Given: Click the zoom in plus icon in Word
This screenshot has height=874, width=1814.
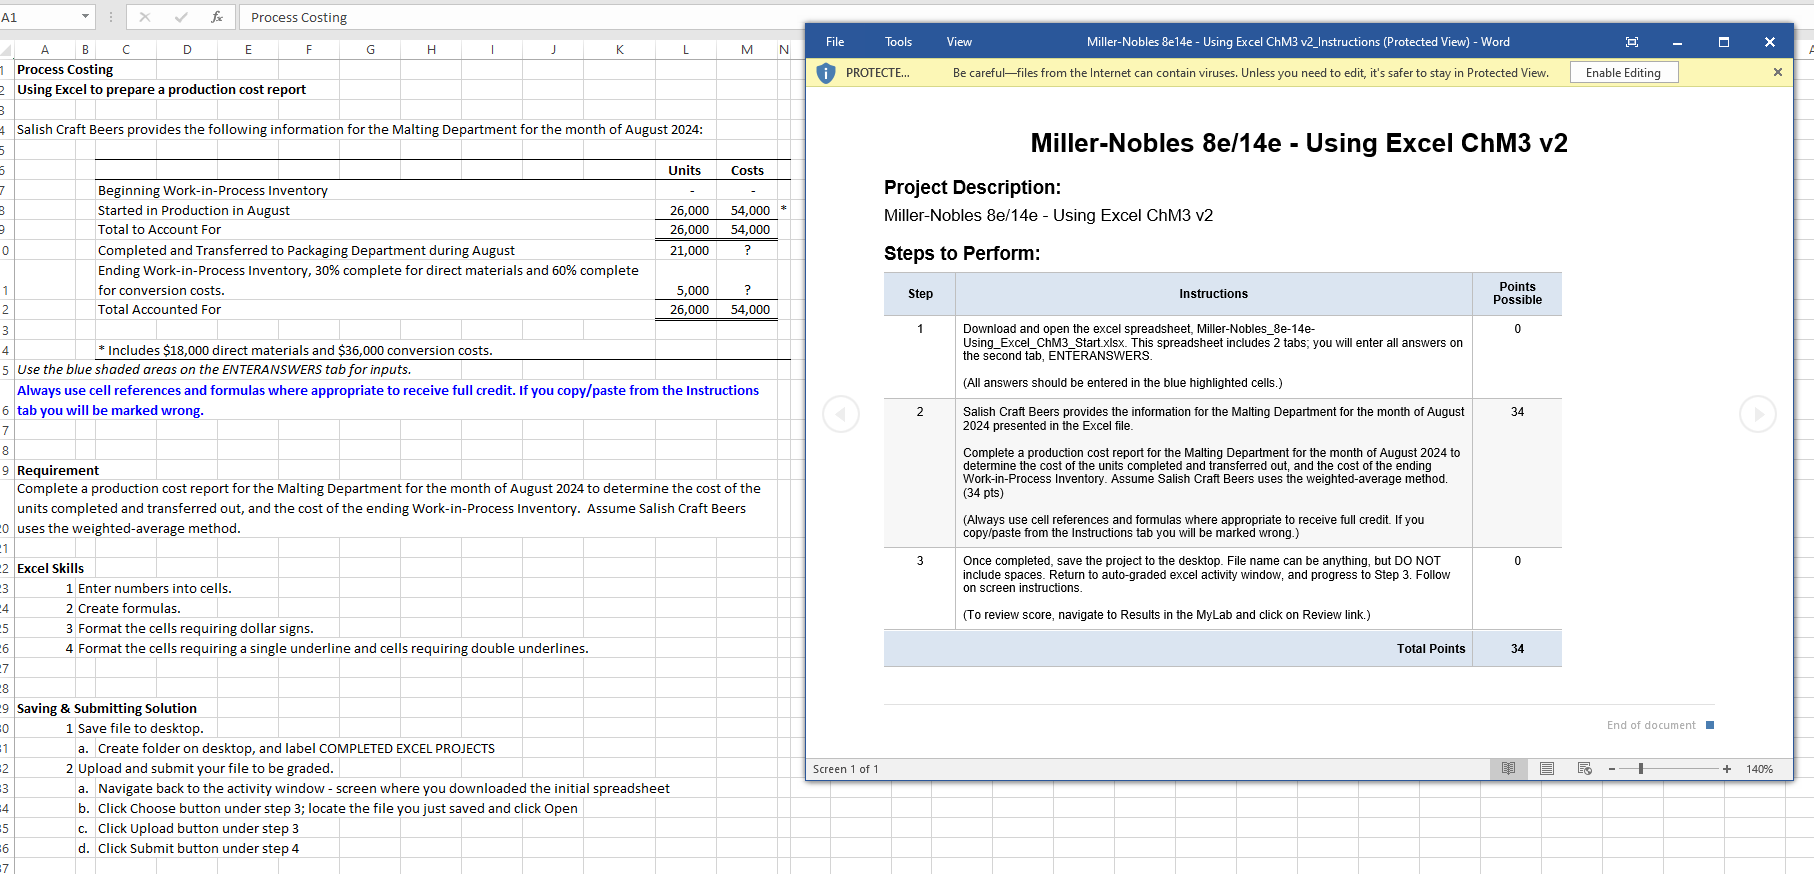Looking at the screenshot, I should point(1727,769).
